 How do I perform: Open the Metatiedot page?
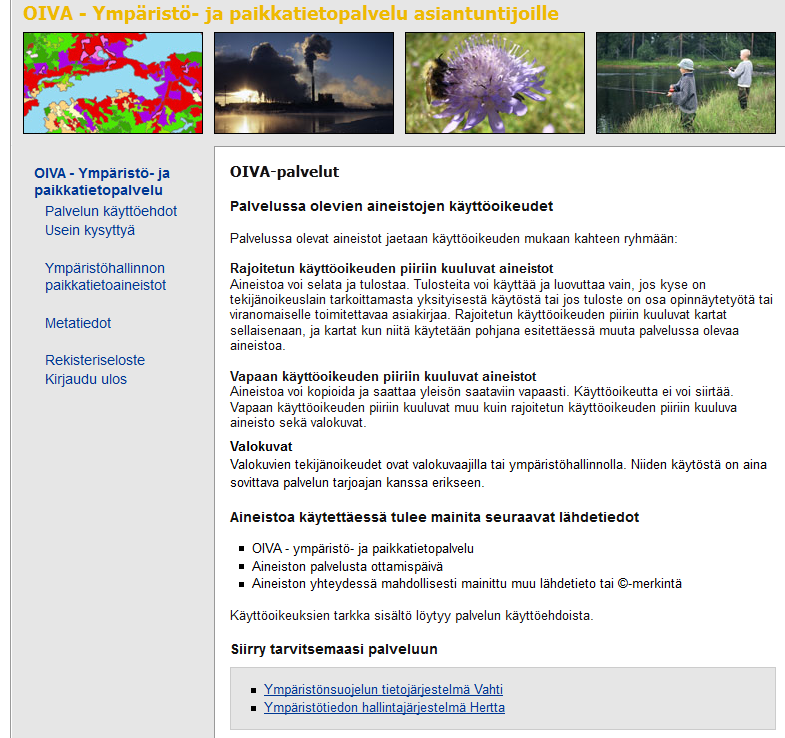point(78,323)
